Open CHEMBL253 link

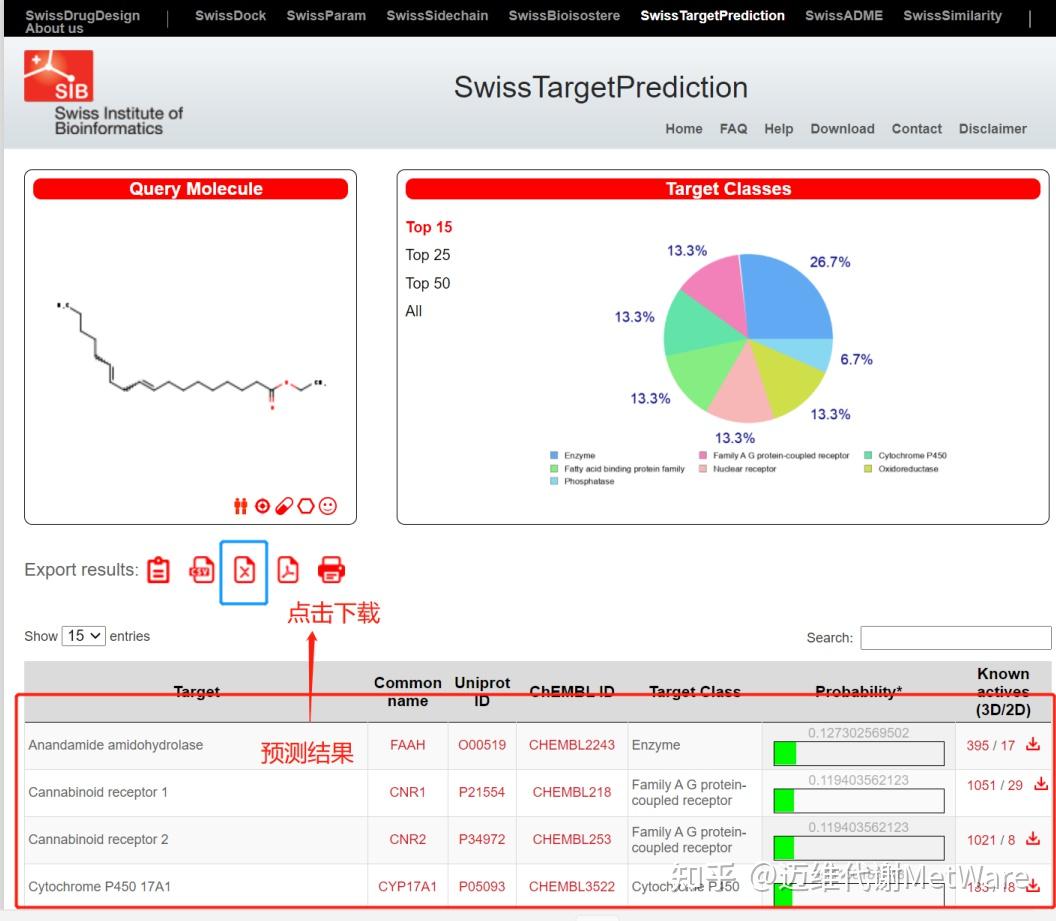(572, 839)
